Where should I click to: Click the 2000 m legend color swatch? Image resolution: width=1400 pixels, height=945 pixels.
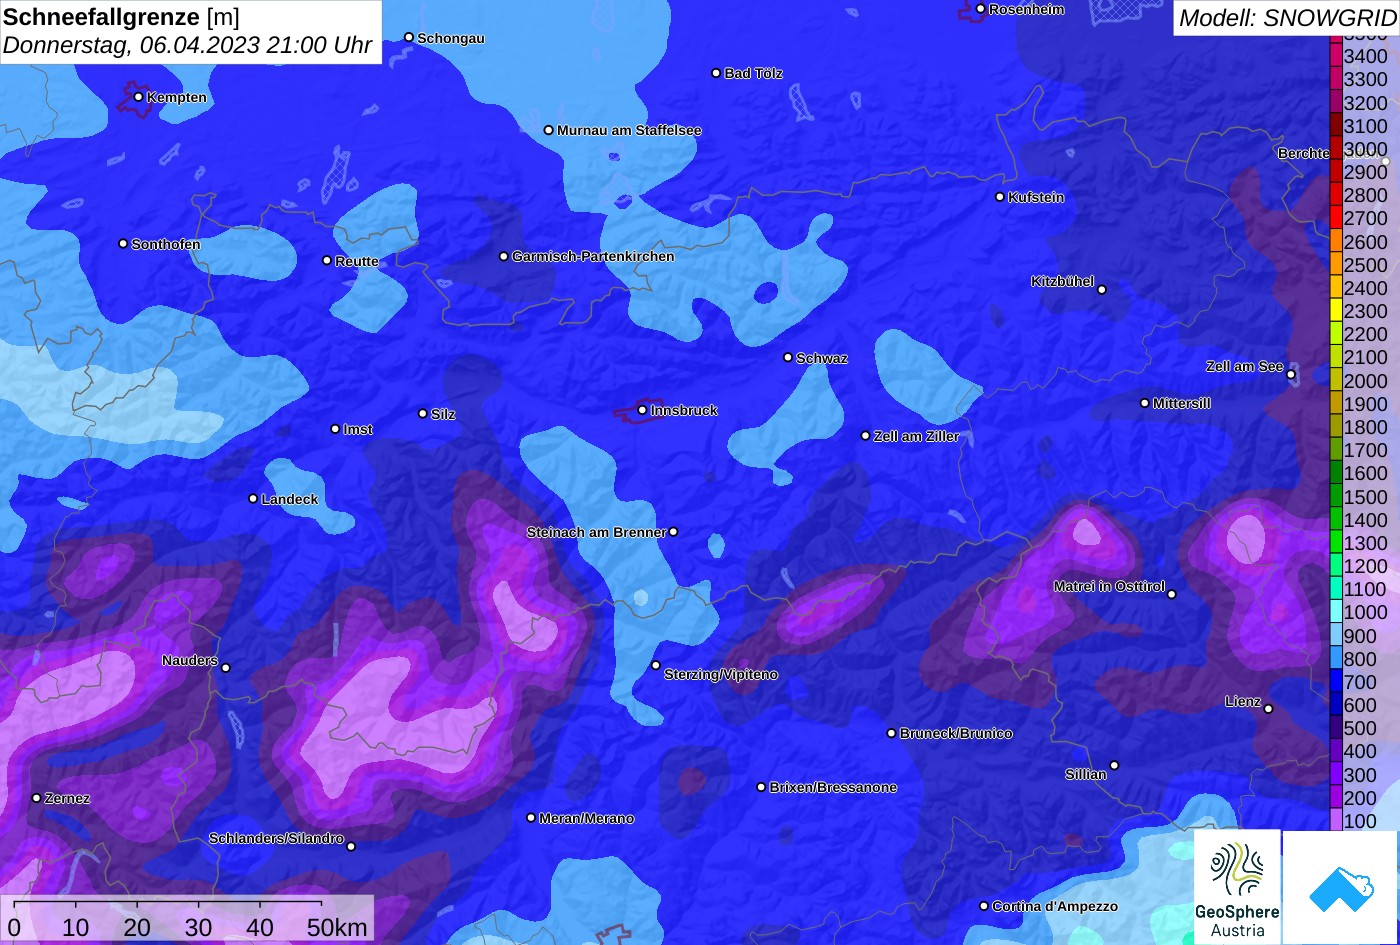point(1335,380)
